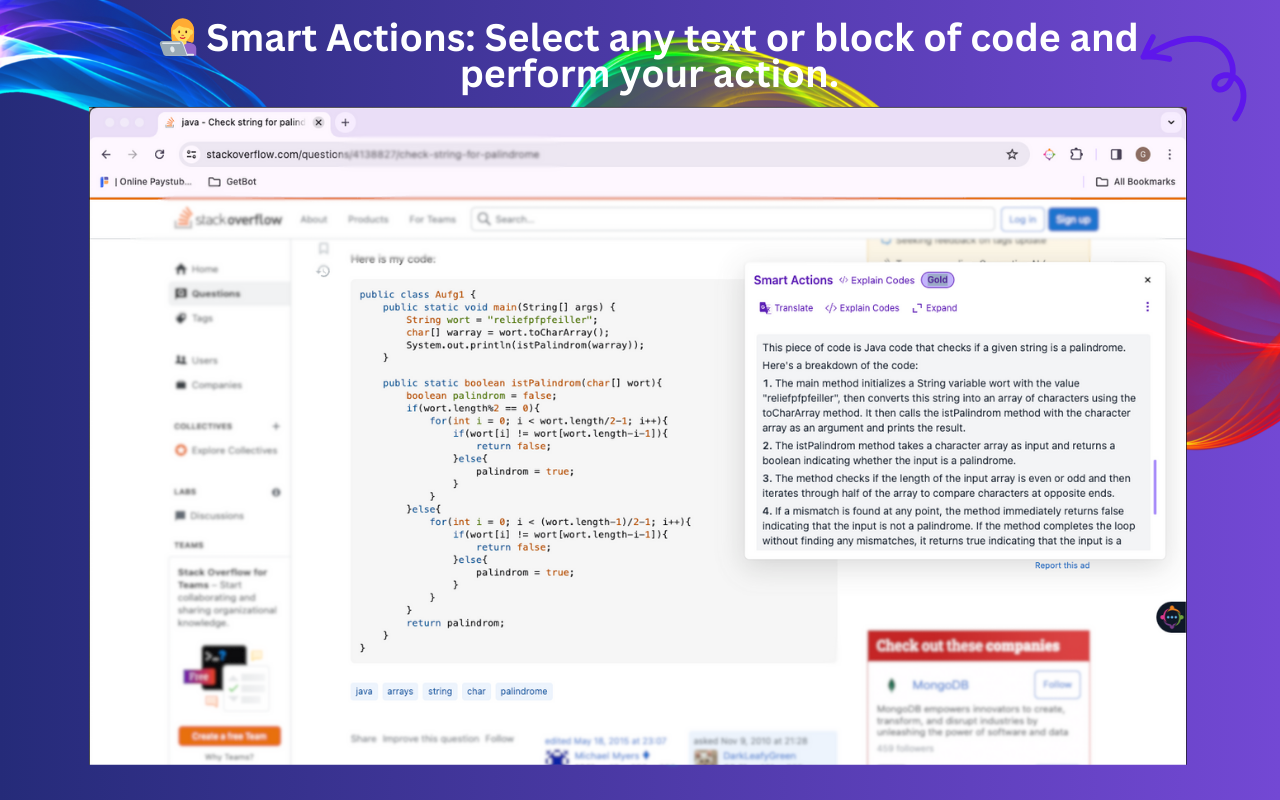
Task: Click the browser address bar URL
Action: tap(372, 154)
